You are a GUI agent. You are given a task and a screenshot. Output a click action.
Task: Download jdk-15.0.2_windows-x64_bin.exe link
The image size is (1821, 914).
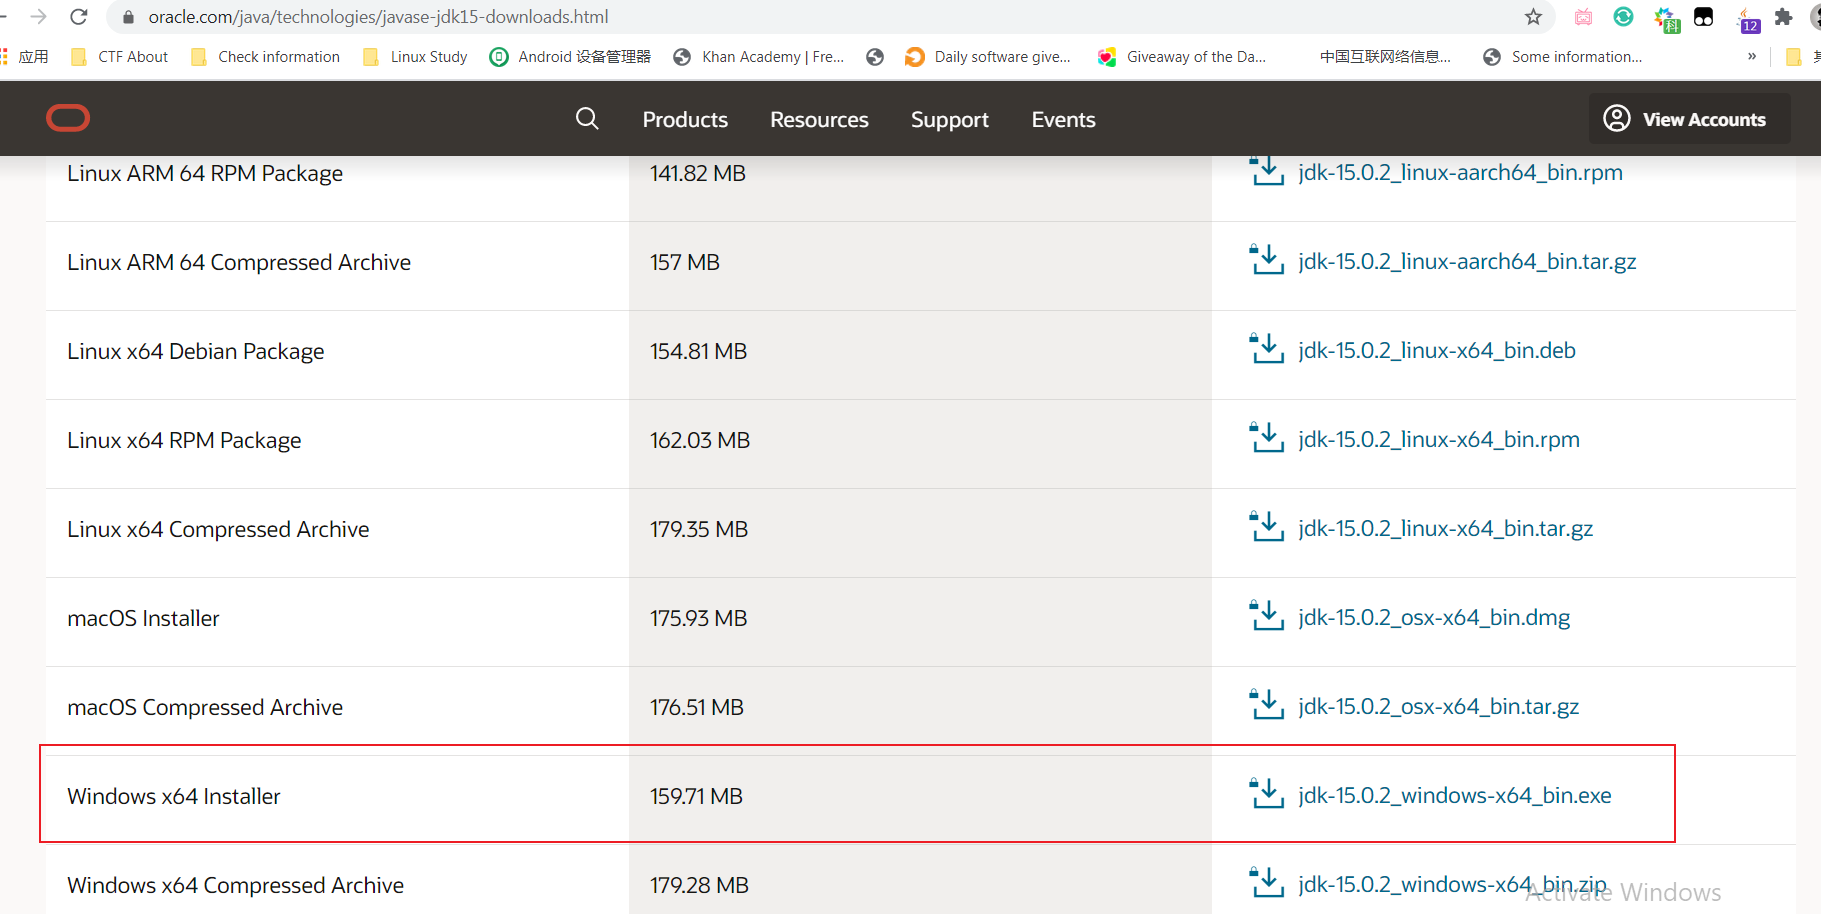click(1454, 796)
